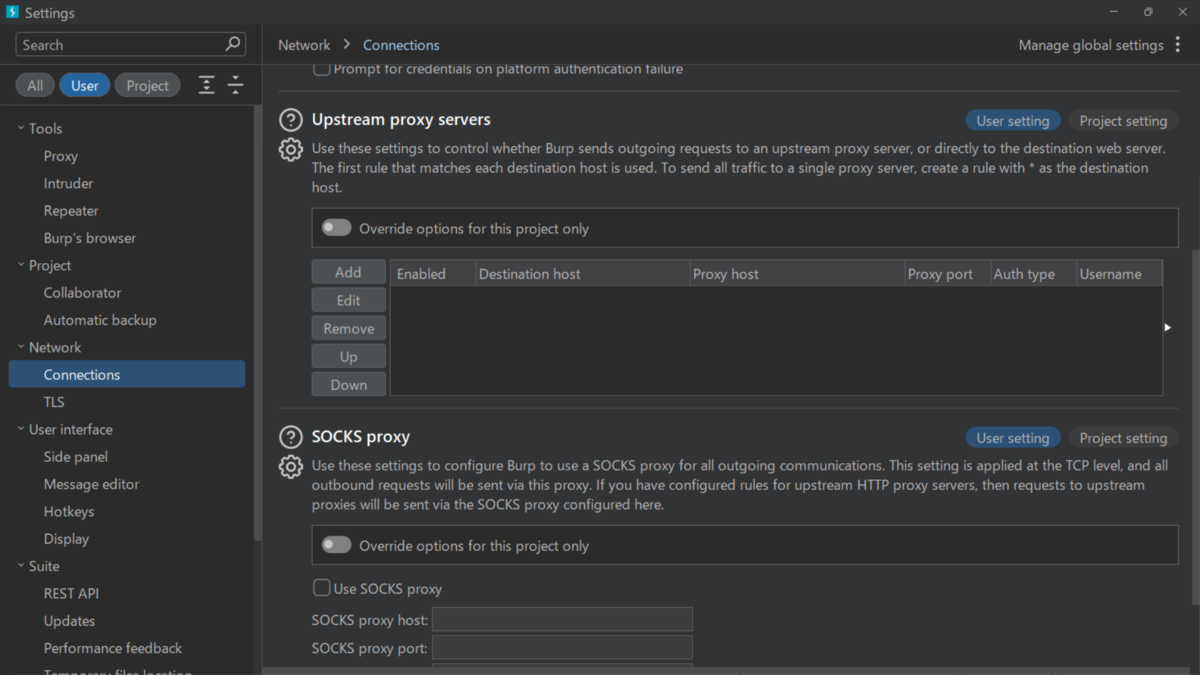Sort by Auth type column
1200x675 pixels.
[x=1032, y=273]
